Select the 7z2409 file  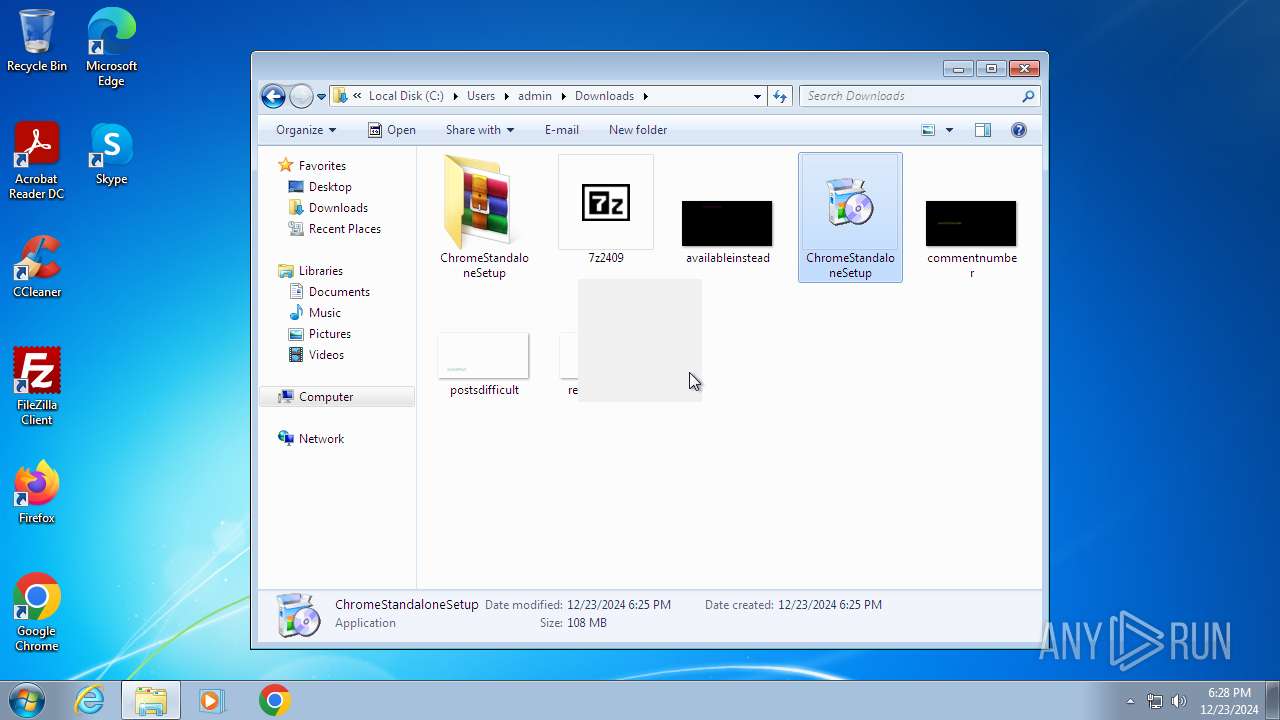point(606,211)
